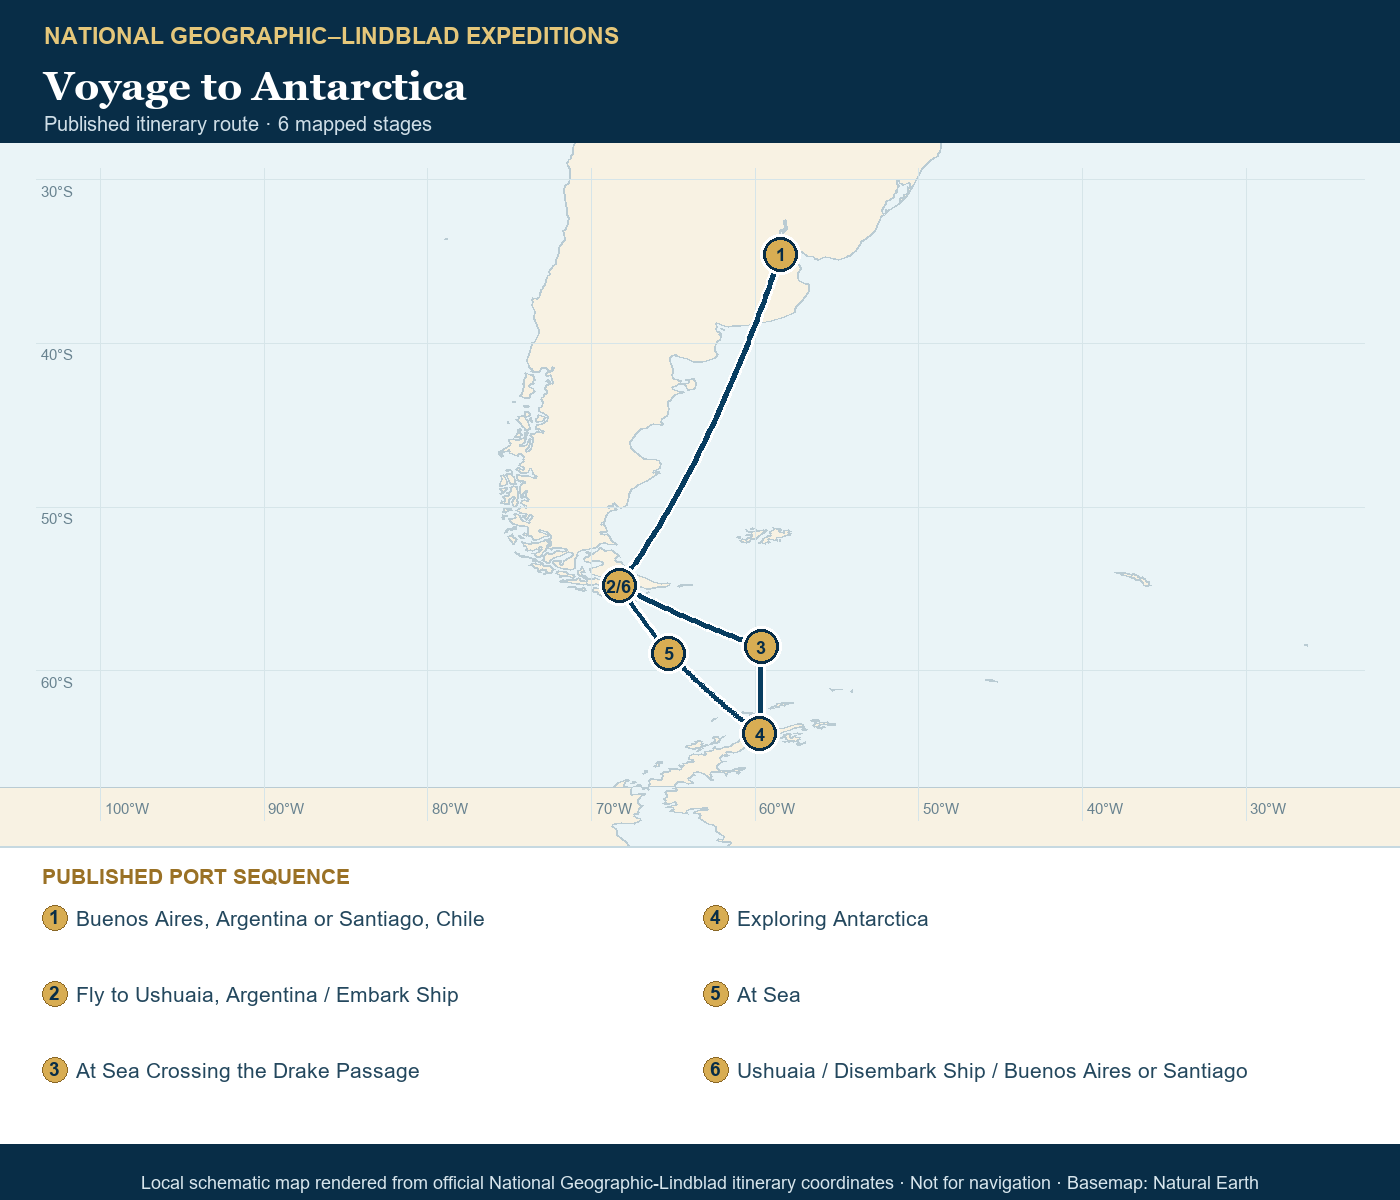Select the 30°W longitude label
Image resolution: width=1400 pixels, height=1200 pixels.
[x=1268, y=808]
